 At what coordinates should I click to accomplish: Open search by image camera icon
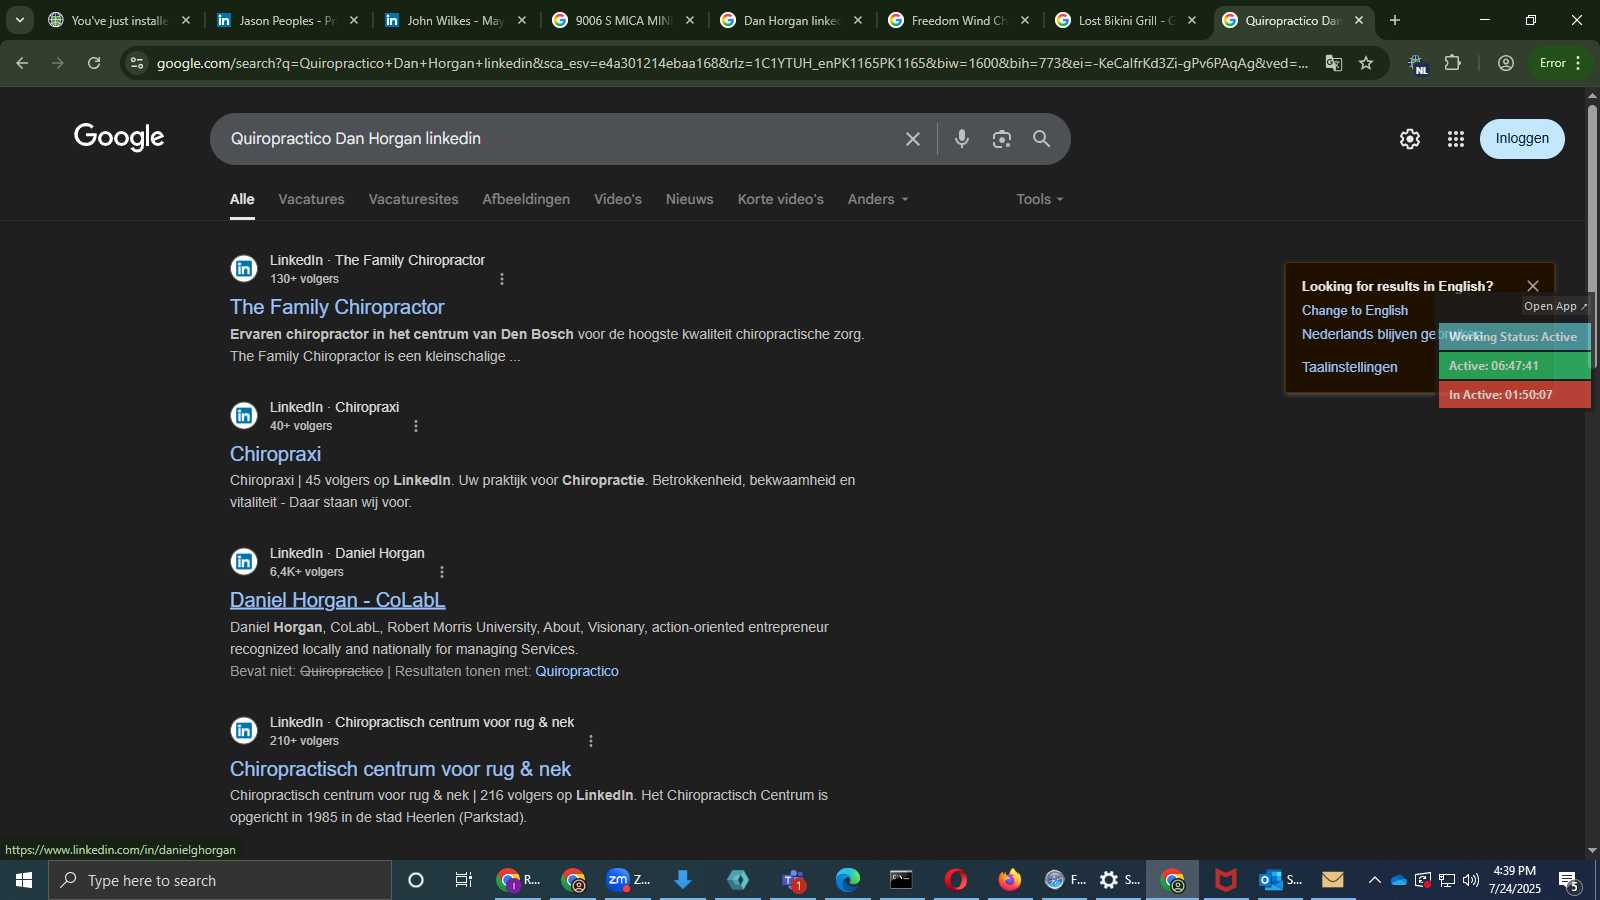pyautogui.click(x=1002, y=139)
